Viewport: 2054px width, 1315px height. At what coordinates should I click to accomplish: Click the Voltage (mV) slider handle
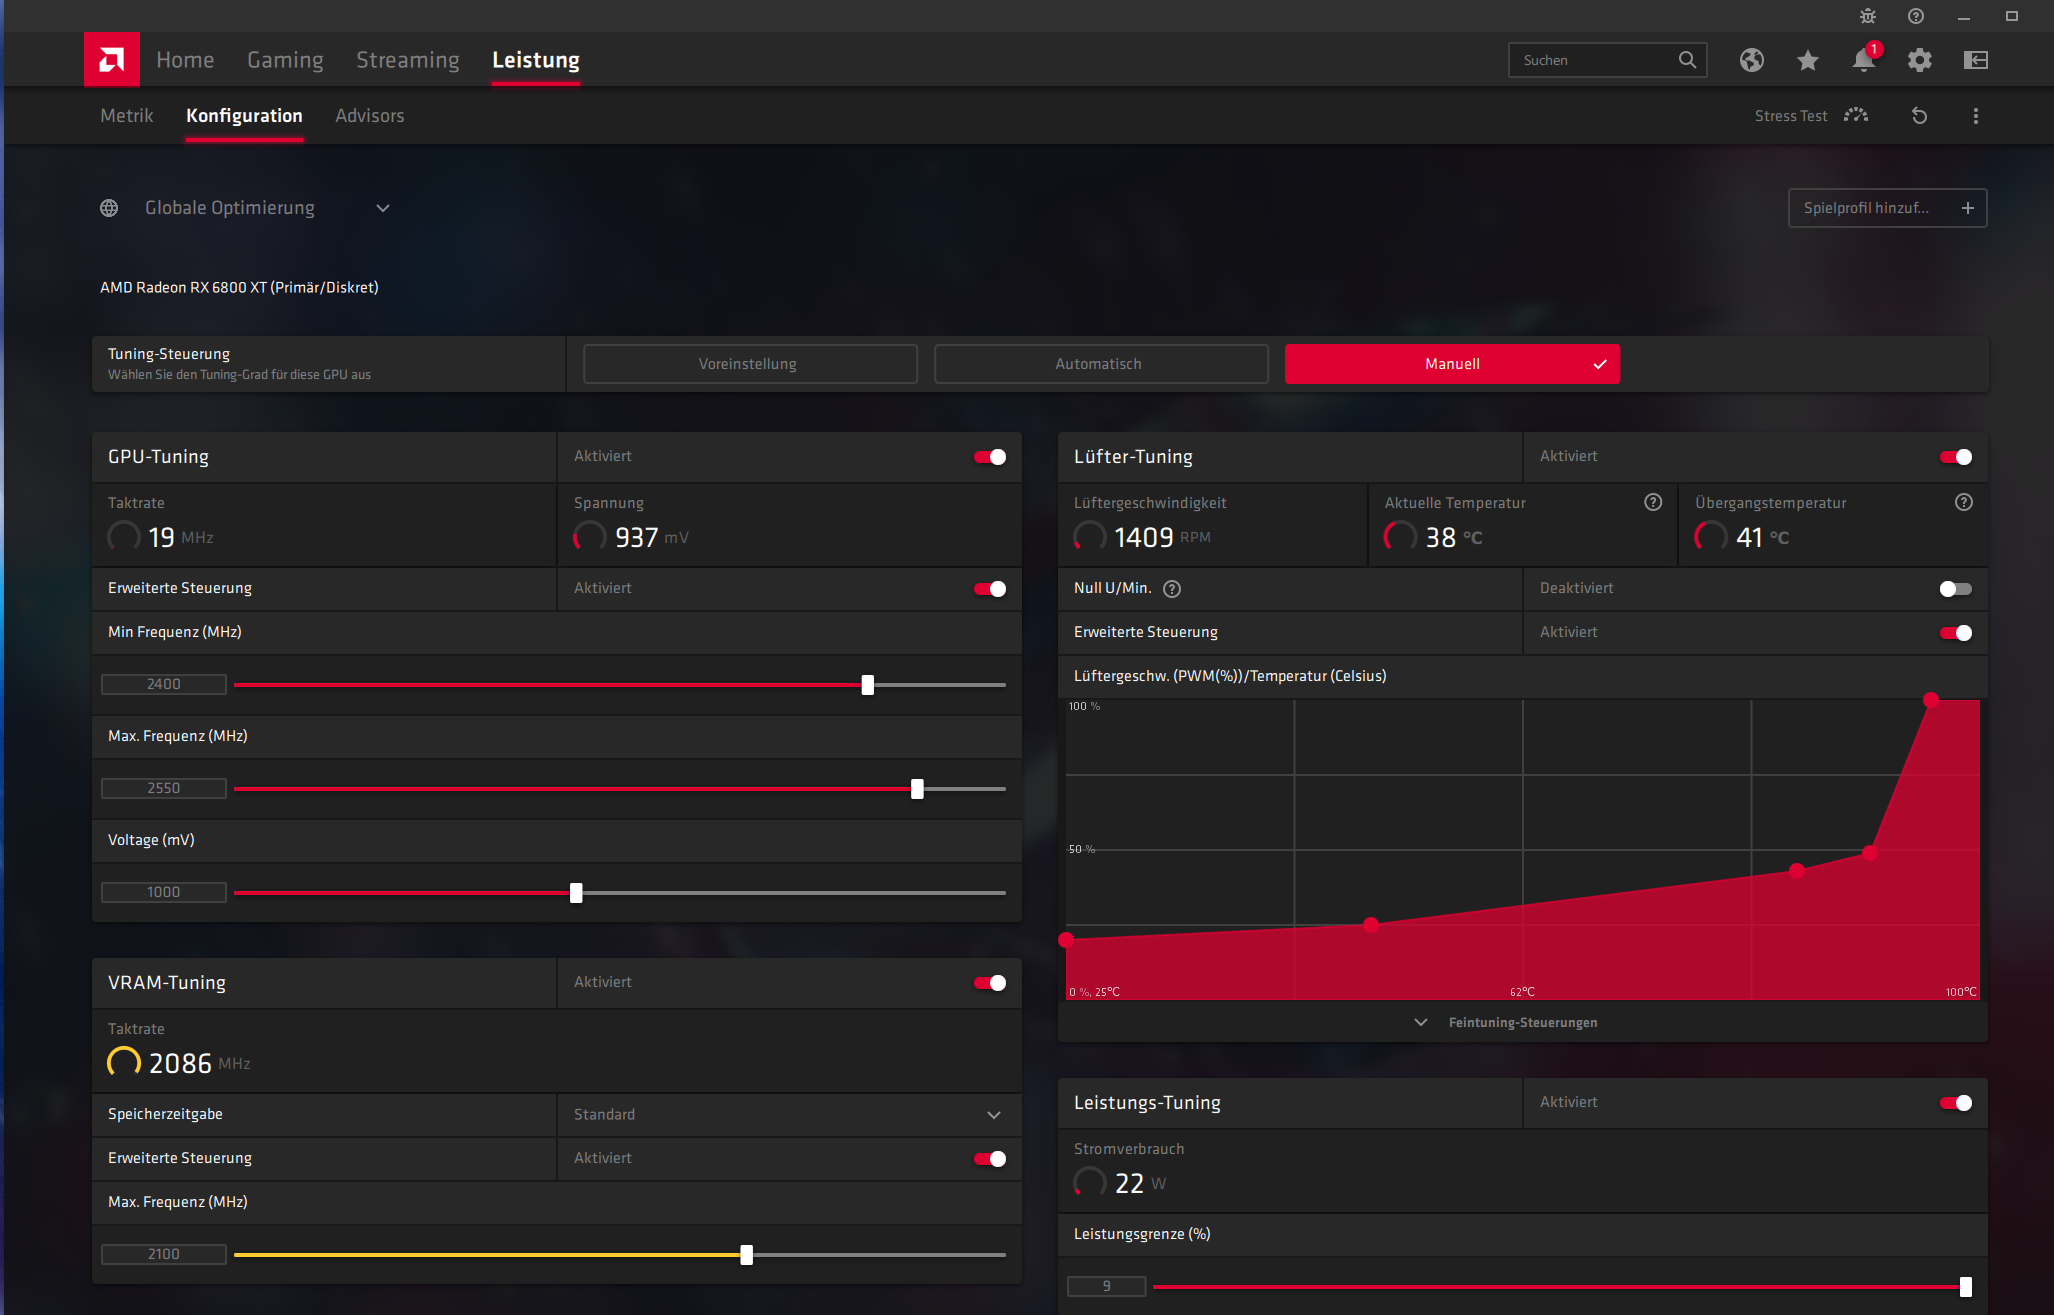(x=576, y=893)
